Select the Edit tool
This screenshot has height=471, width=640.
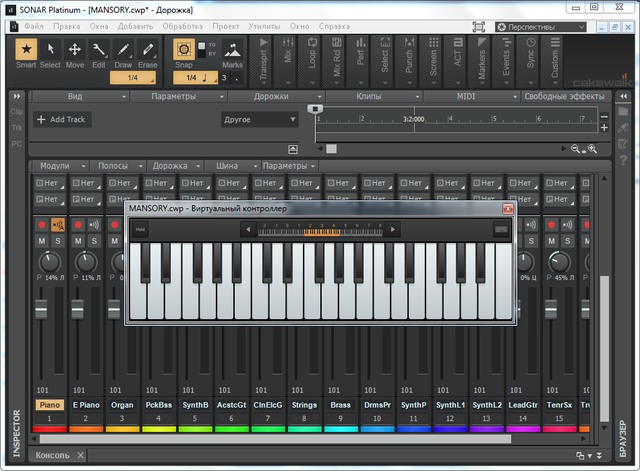point(99,51)
